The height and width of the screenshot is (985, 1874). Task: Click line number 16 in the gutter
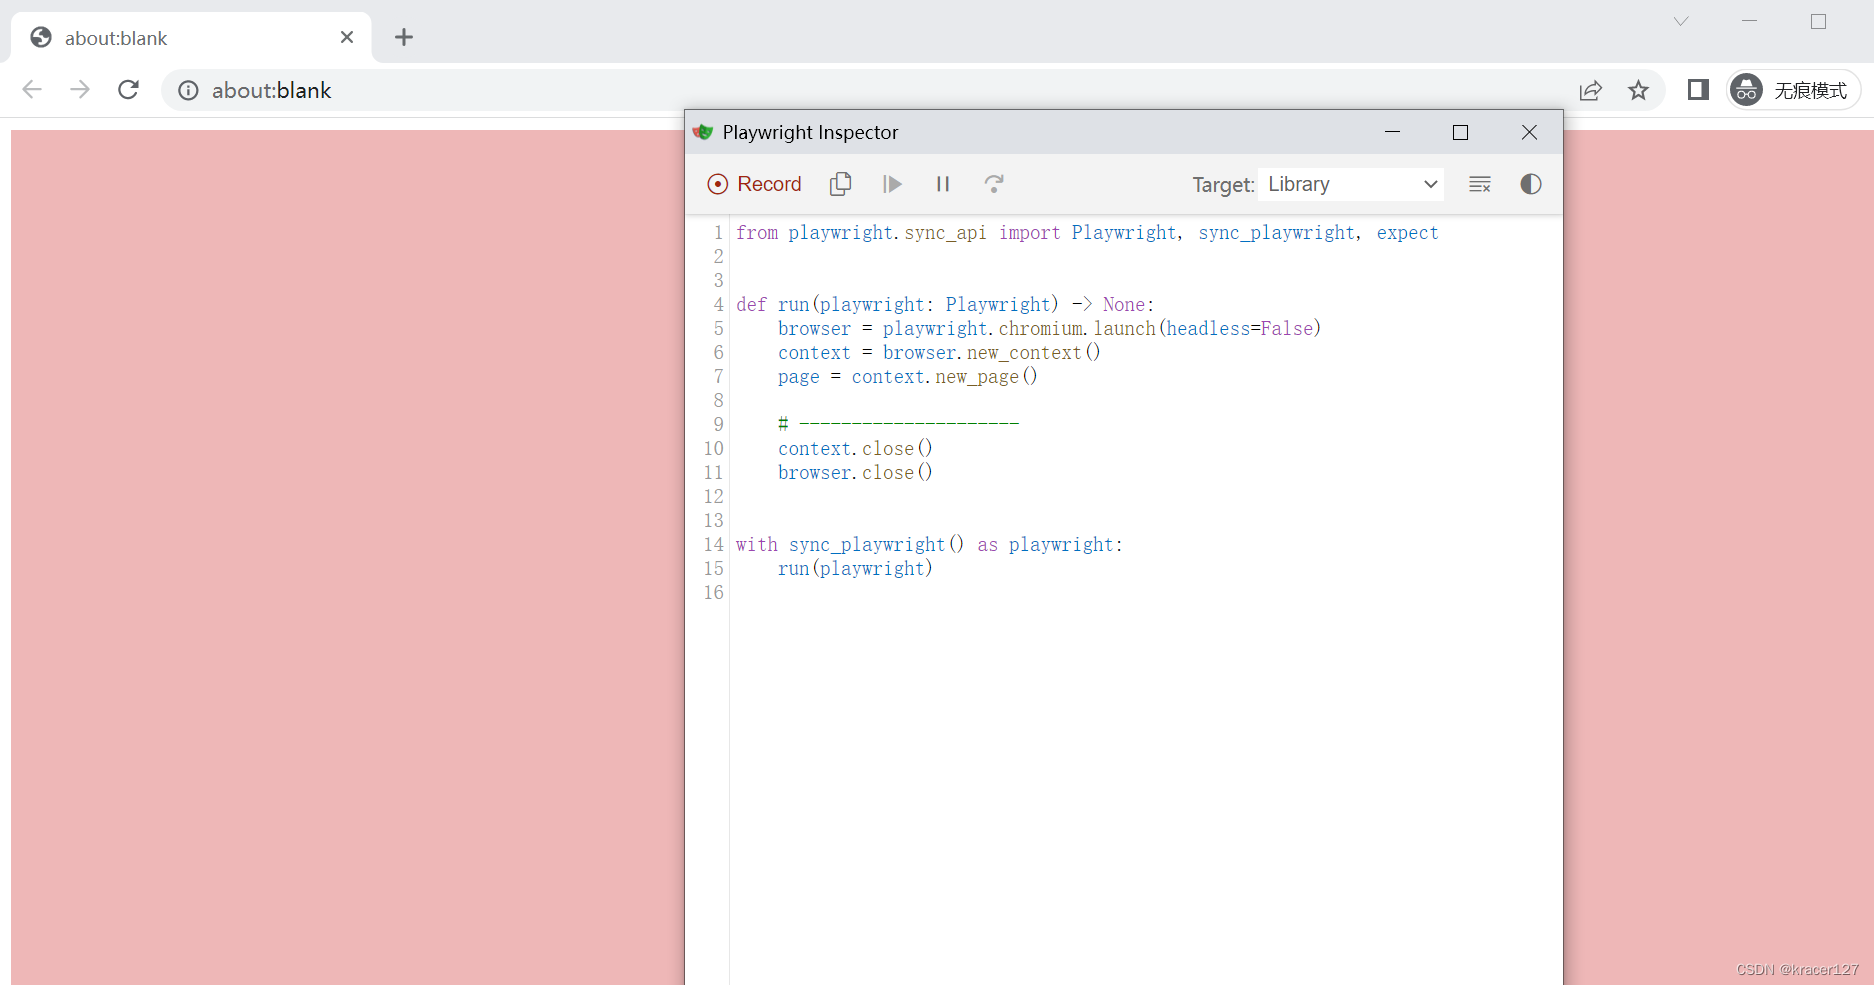[x=713, y=592]
